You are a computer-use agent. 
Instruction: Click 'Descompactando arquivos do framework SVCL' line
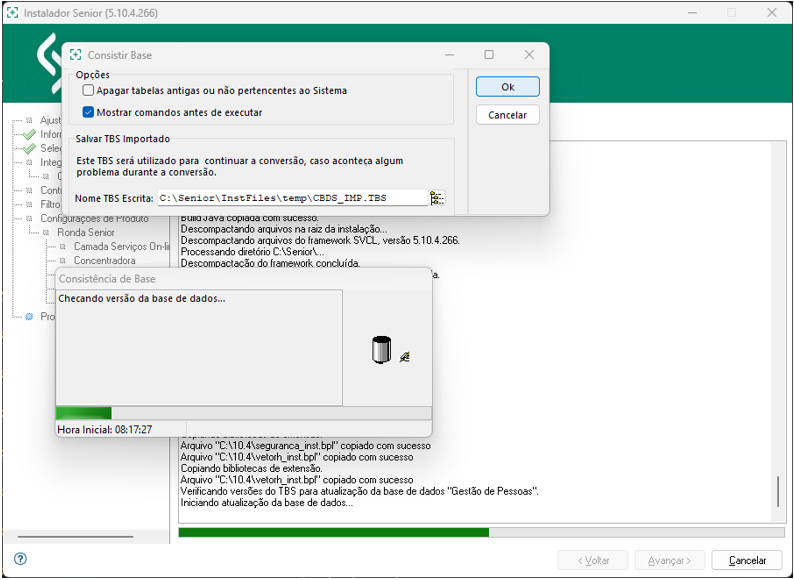click(x=320, y=241)
